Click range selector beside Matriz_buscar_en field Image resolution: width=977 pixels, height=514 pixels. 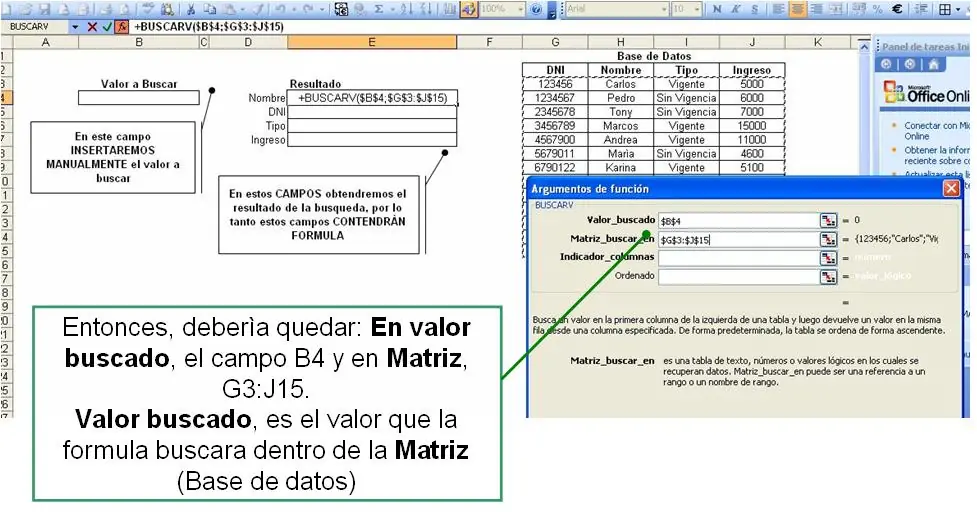[828, 239]
